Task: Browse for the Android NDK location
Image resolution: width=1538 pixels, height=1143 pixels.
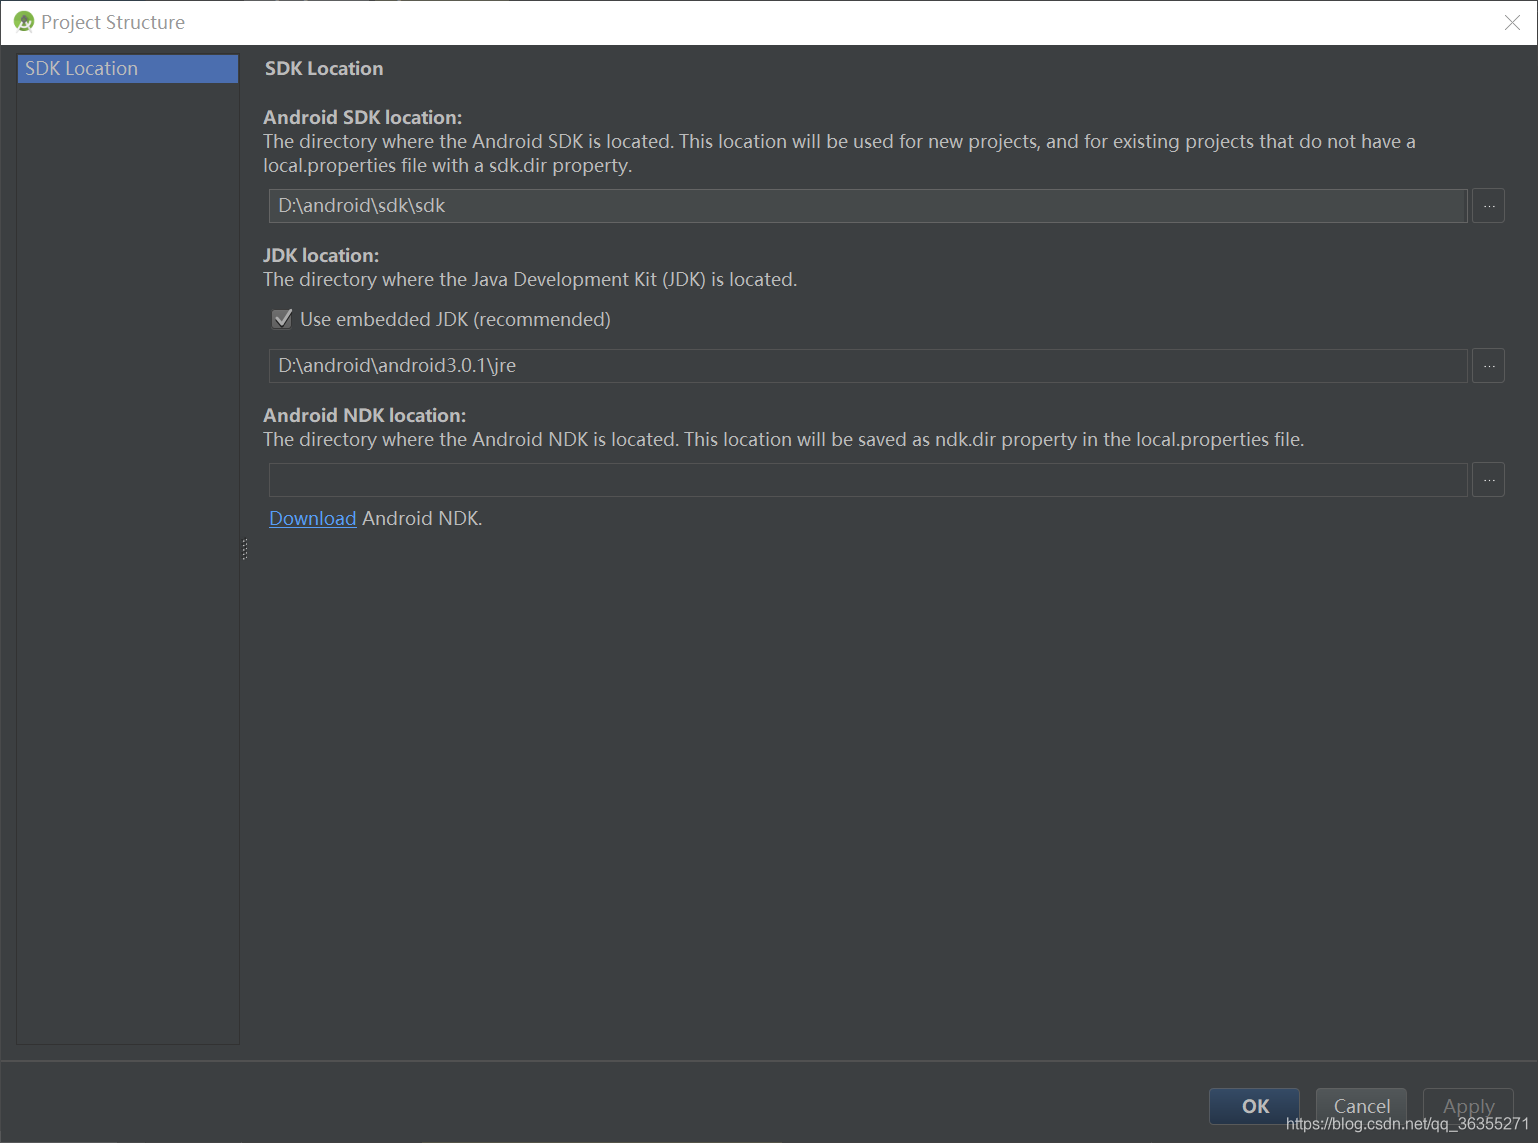Action: click(x=1489, y=479)
